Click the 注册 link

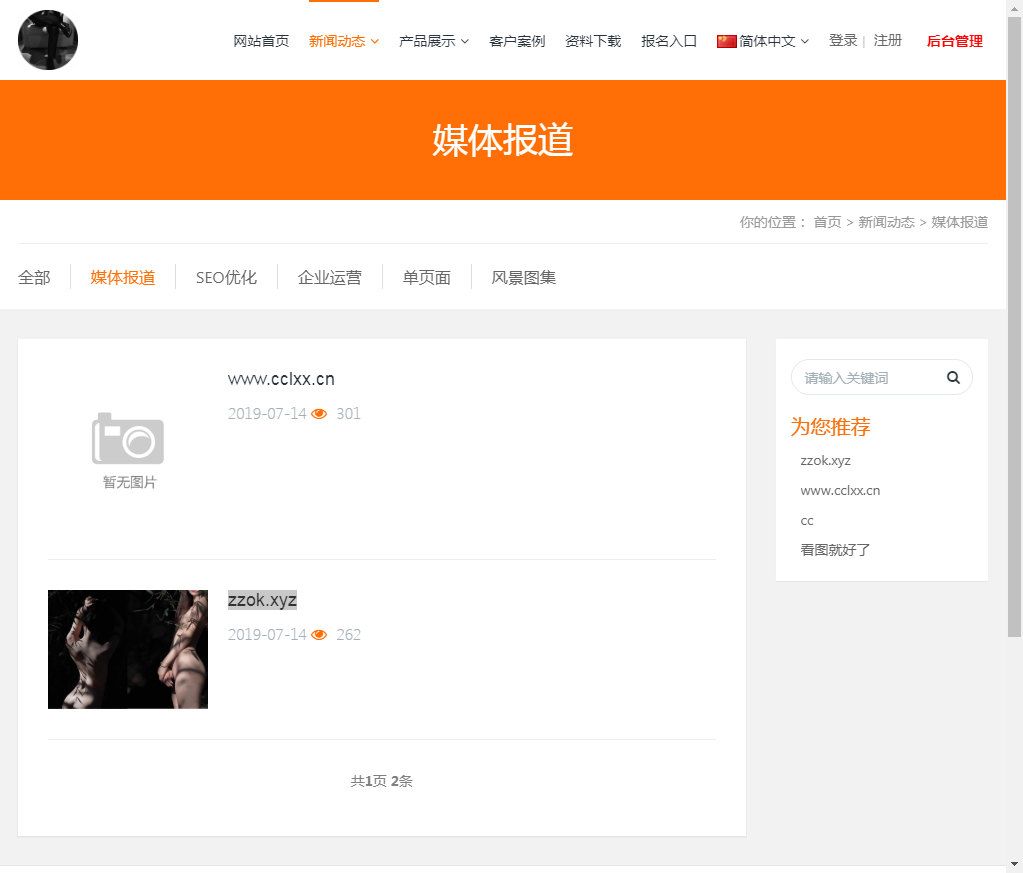coord(888,40)
